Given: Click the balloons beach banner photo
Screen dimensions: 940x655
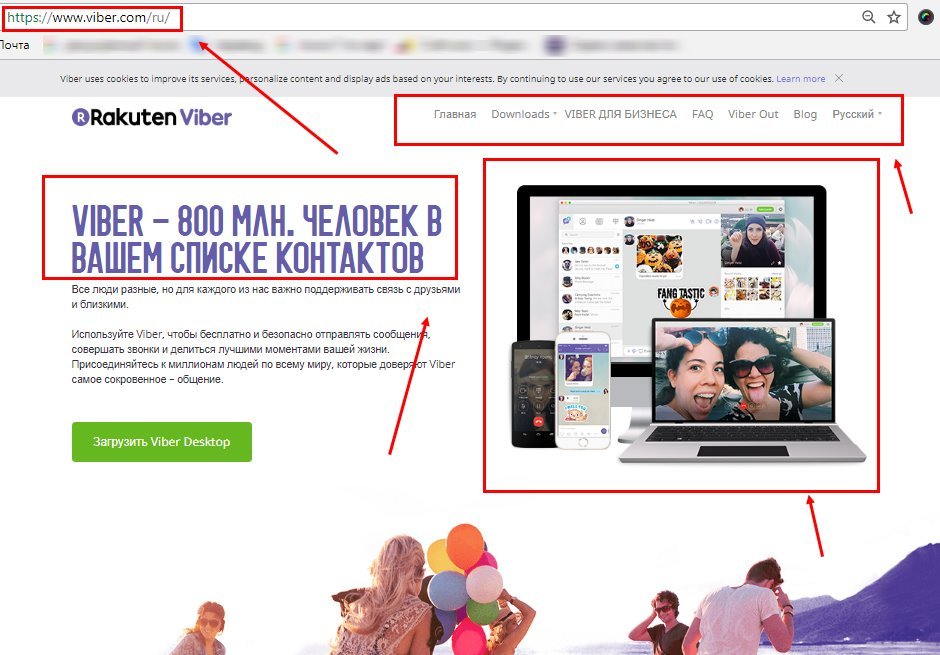Looking at the screenshot, I should pos(470,578).
